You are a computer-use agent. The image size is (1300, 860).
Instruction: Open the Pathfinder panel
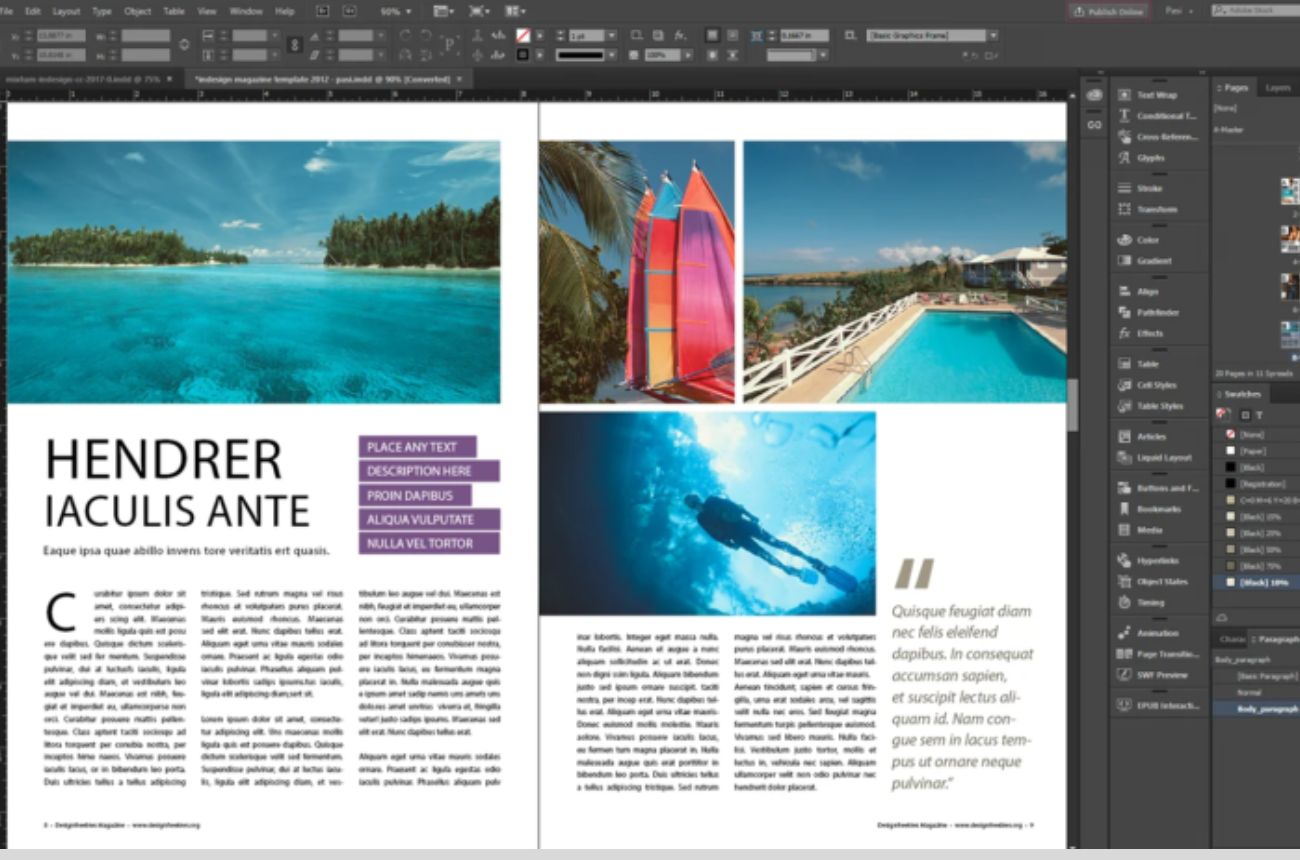point(1156,313)
